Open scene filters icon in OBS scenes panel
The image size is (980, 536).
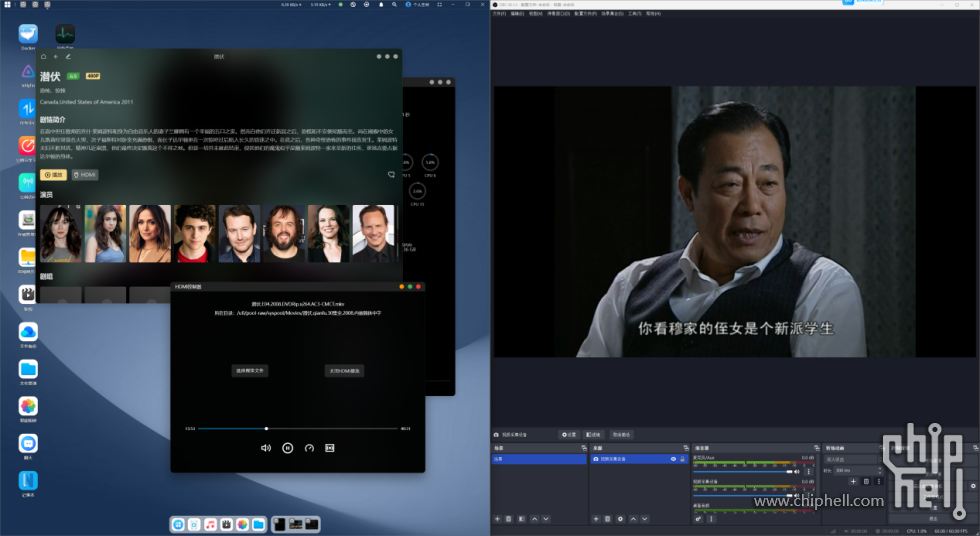pos(521,519)
